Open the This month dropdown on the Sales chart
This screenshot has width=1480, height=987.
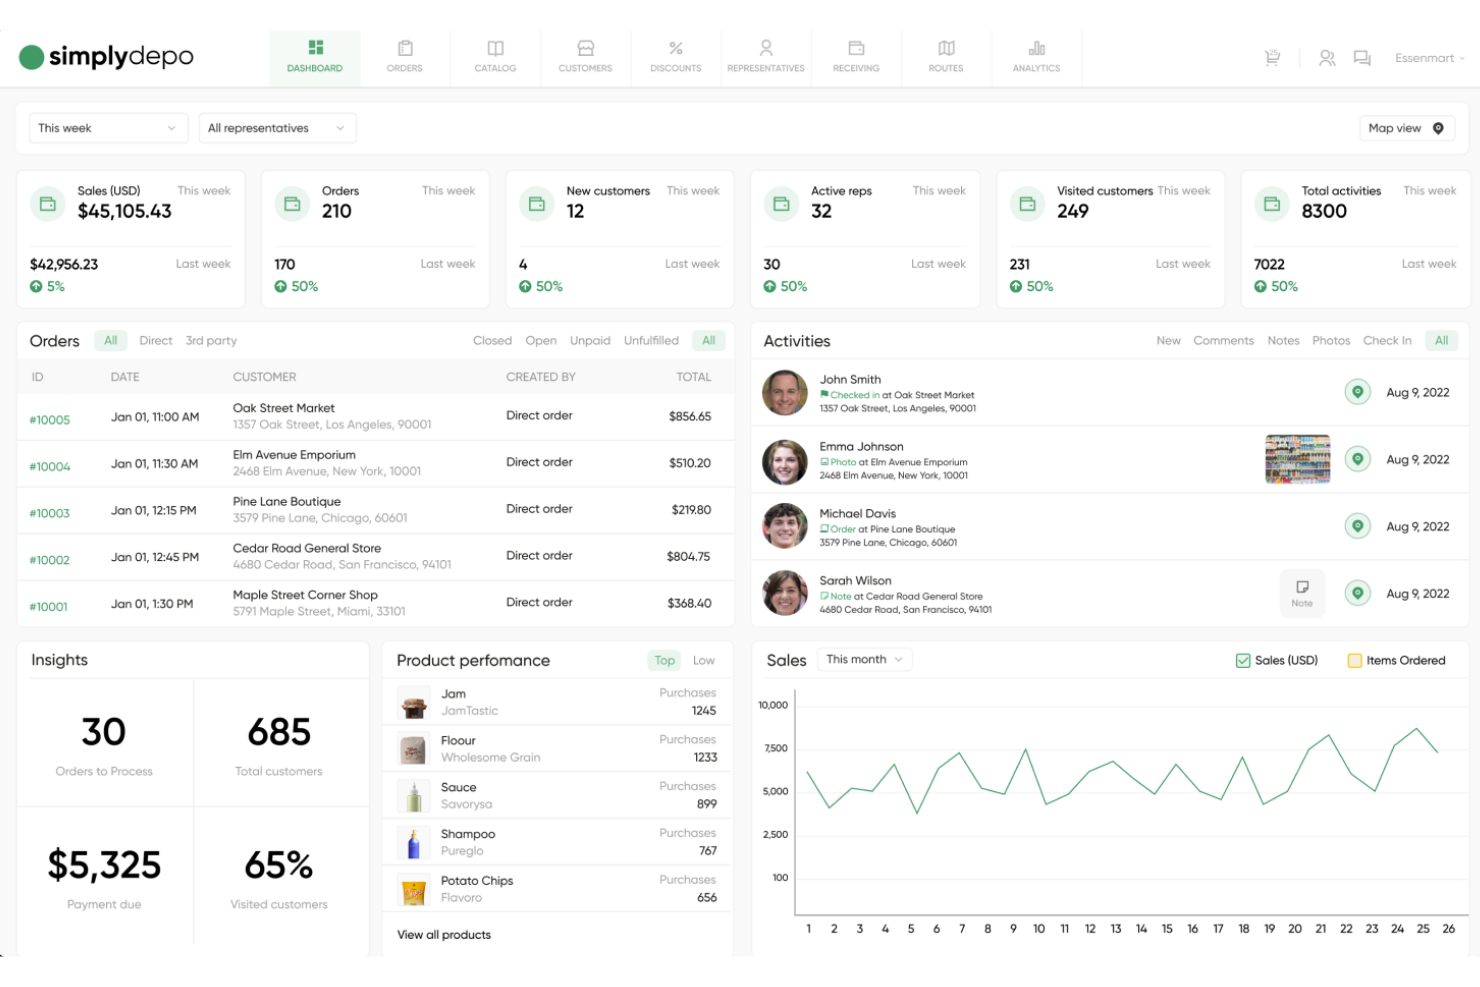pos(863,659)
